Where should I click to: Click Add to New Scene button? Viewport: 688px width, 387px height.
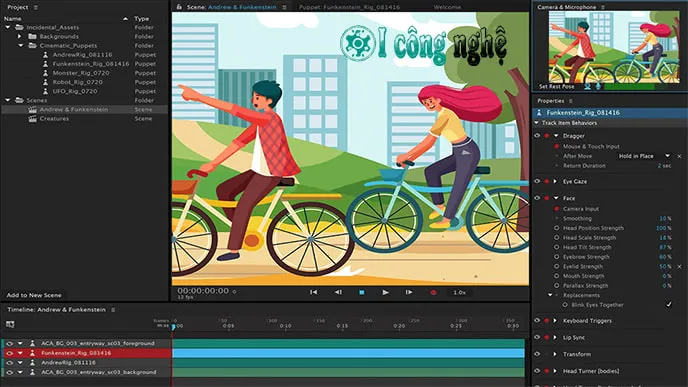(34, 295)
